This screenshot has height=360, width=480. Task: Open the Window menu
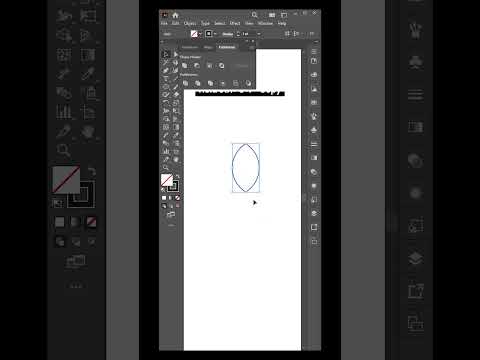pos(265,23)
